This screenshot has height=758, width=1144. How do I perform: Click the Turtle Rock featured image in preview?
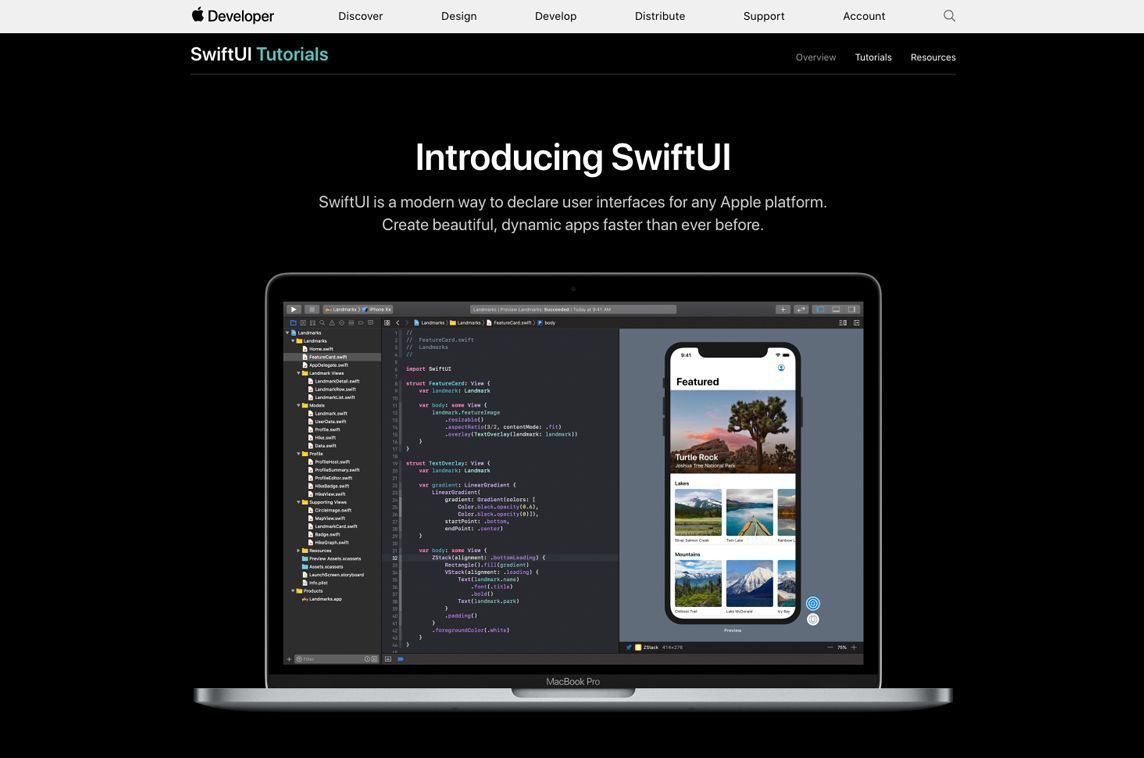733,431
